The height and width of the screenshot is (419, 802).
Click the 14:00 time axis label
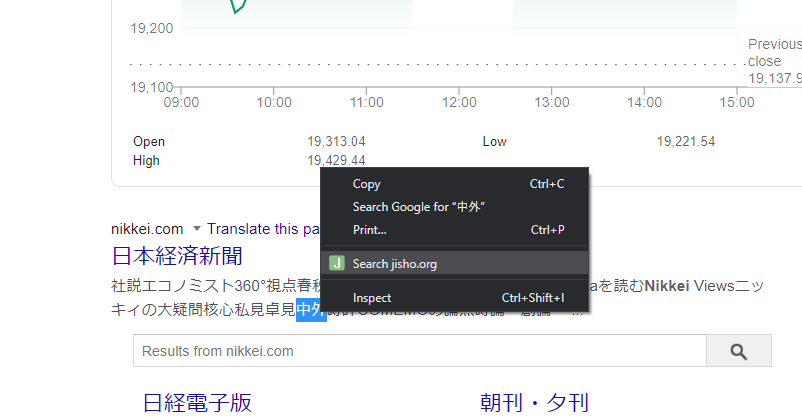tap(644, 102)
